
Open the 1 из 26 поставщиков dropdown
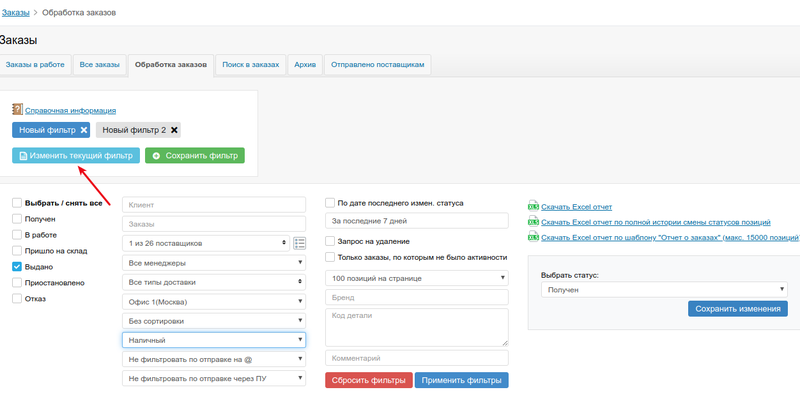tap(206, 243)
